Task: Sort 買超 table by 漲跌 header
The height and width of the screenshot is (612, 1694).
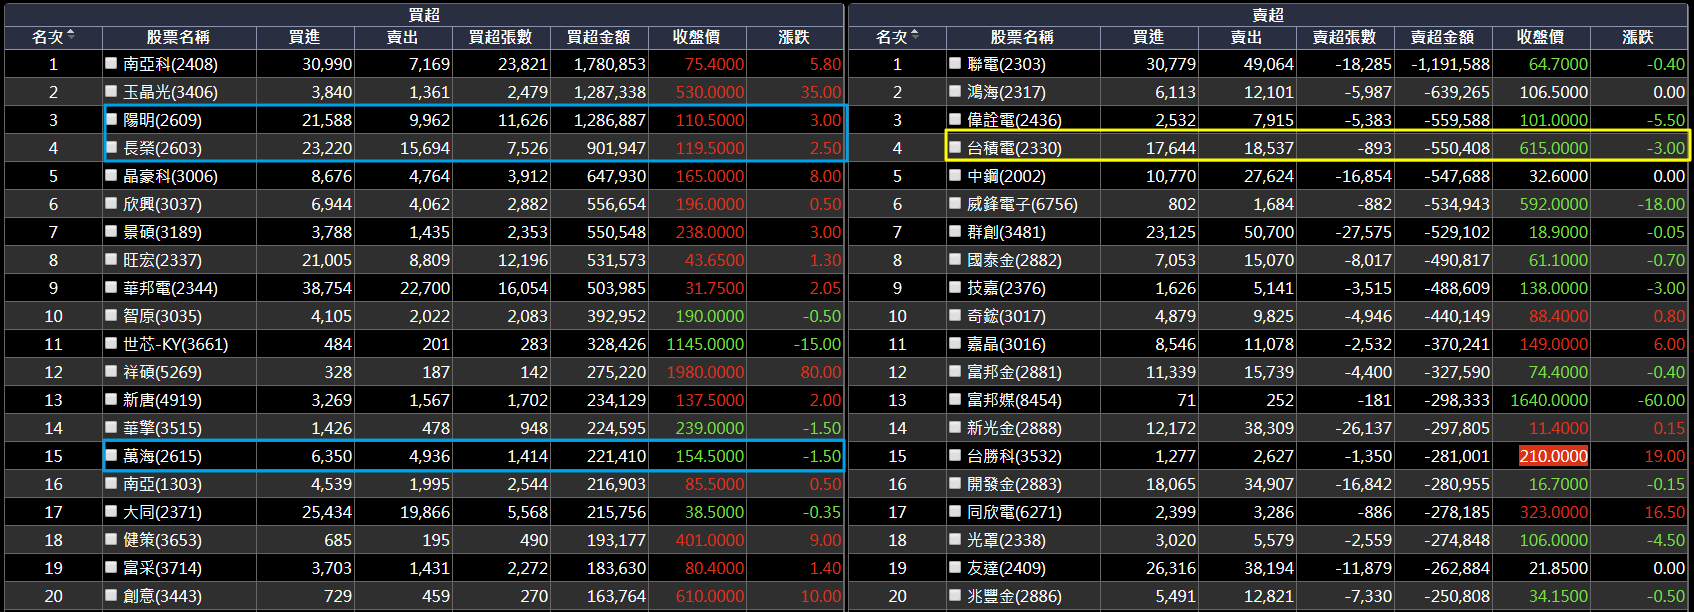Action: [794, 37]
